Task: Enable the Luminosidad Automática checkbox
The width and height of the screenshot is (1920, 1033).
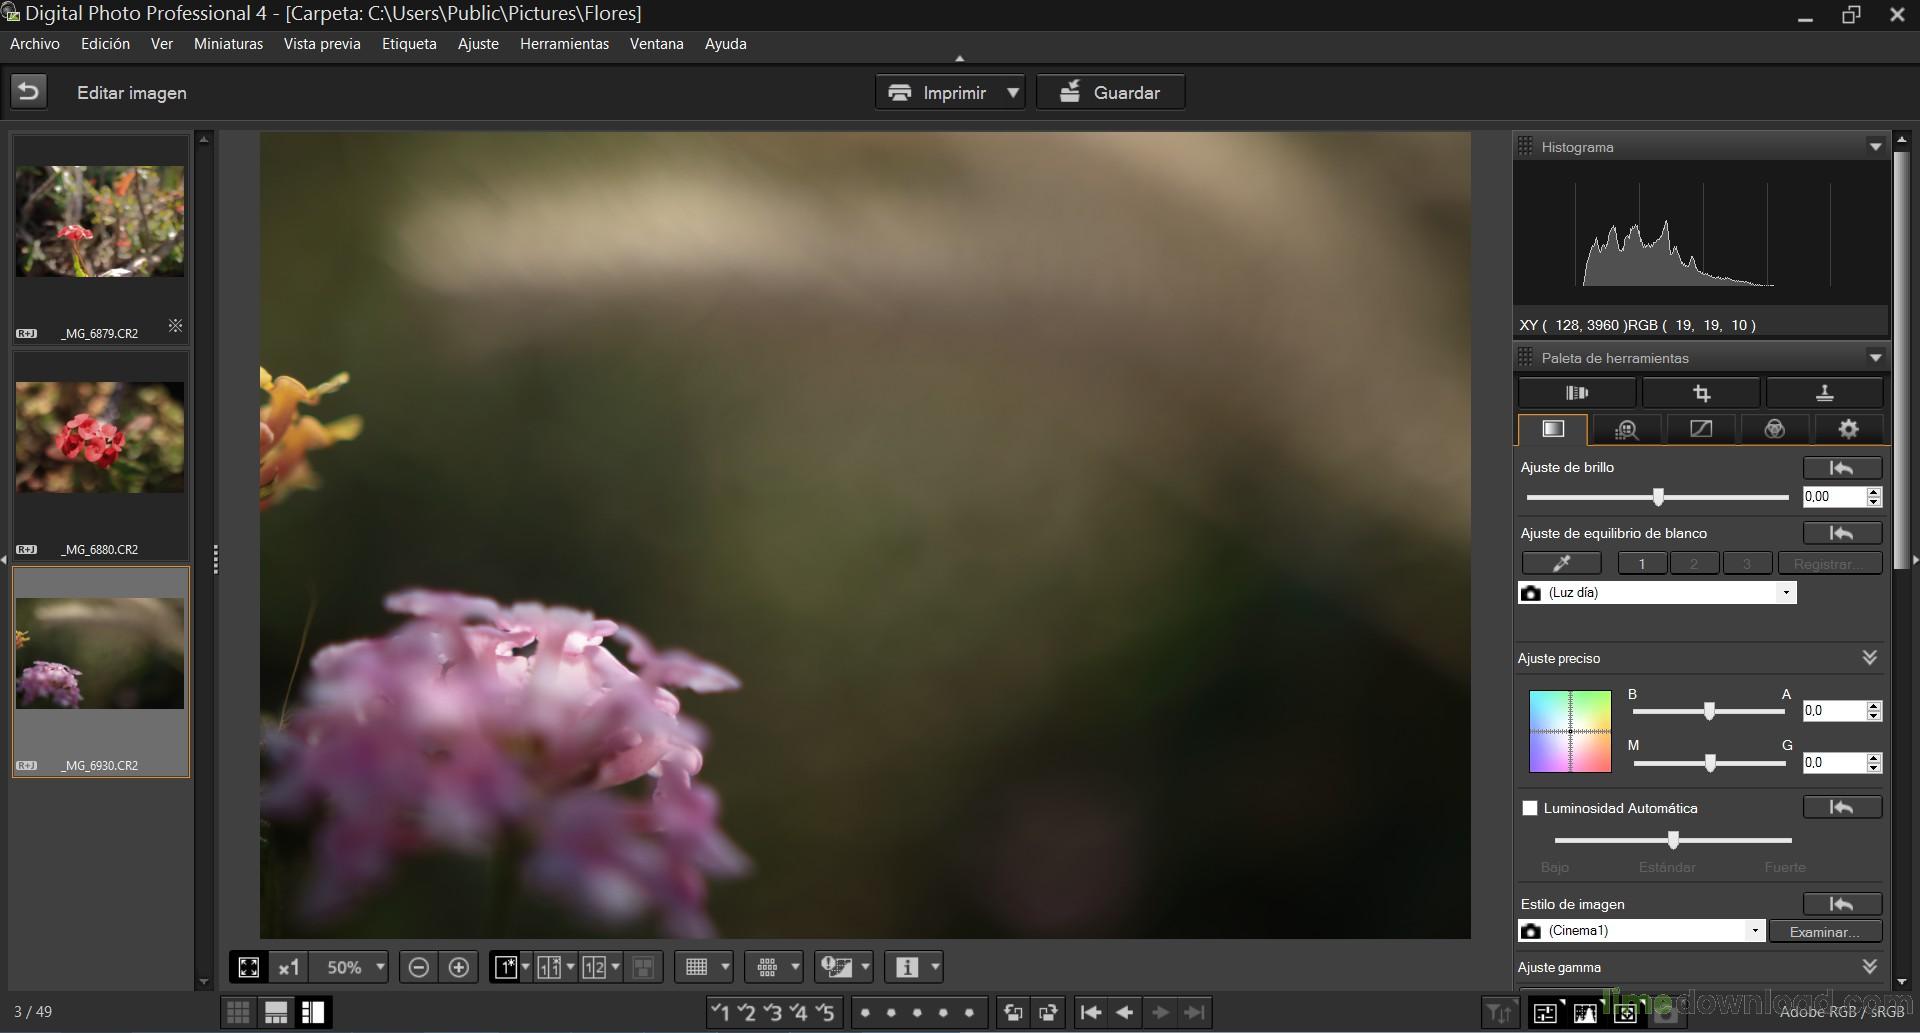Action: click(1531, 807)
